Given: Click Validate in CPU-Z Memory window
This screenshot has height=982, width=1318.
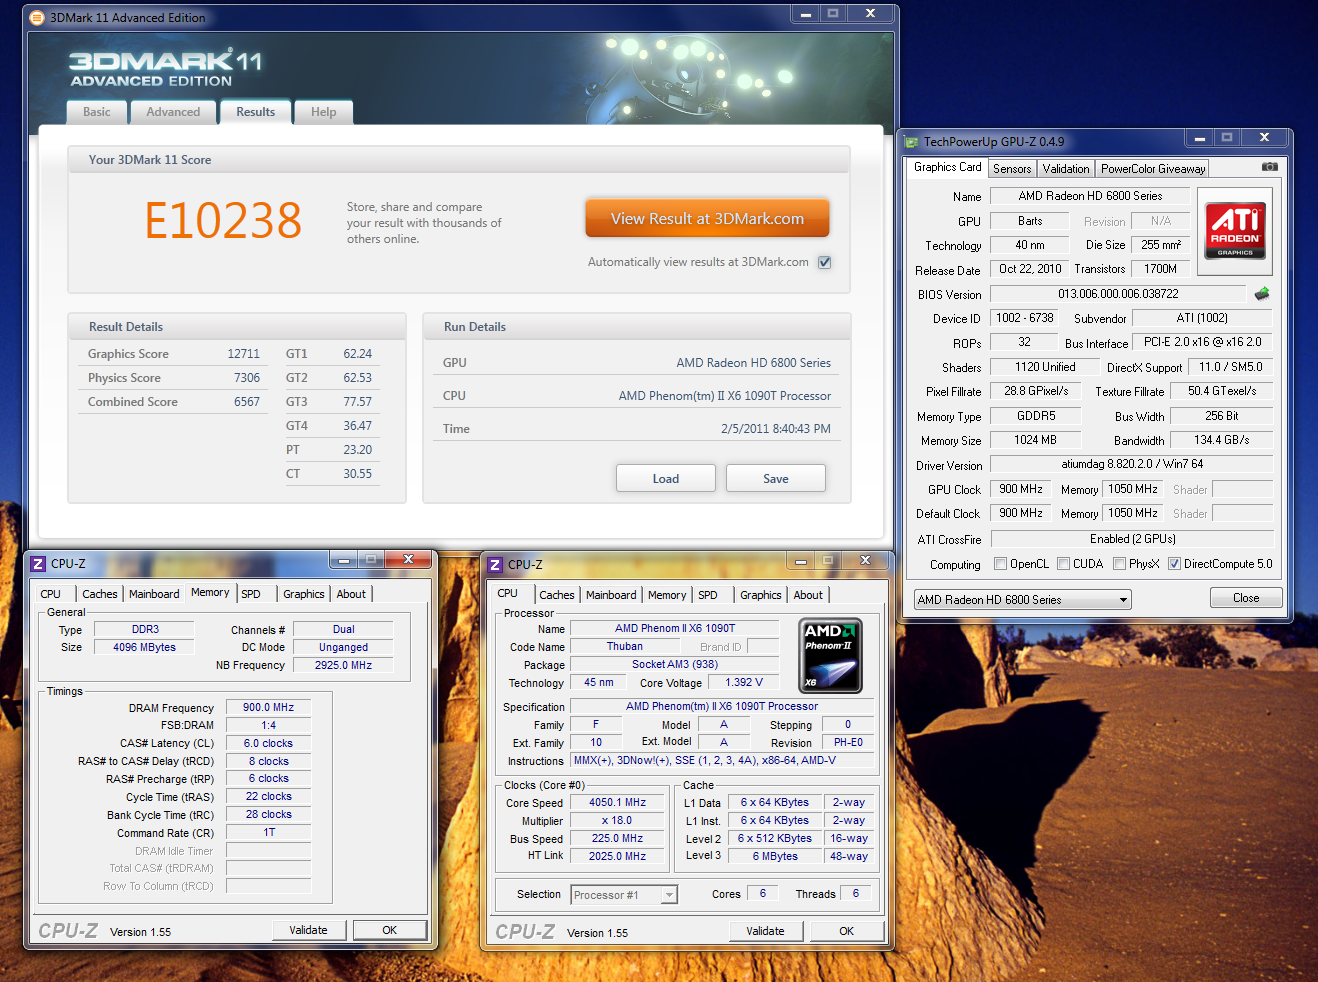Looking at the screenshot, I should (x=309, y=930).
